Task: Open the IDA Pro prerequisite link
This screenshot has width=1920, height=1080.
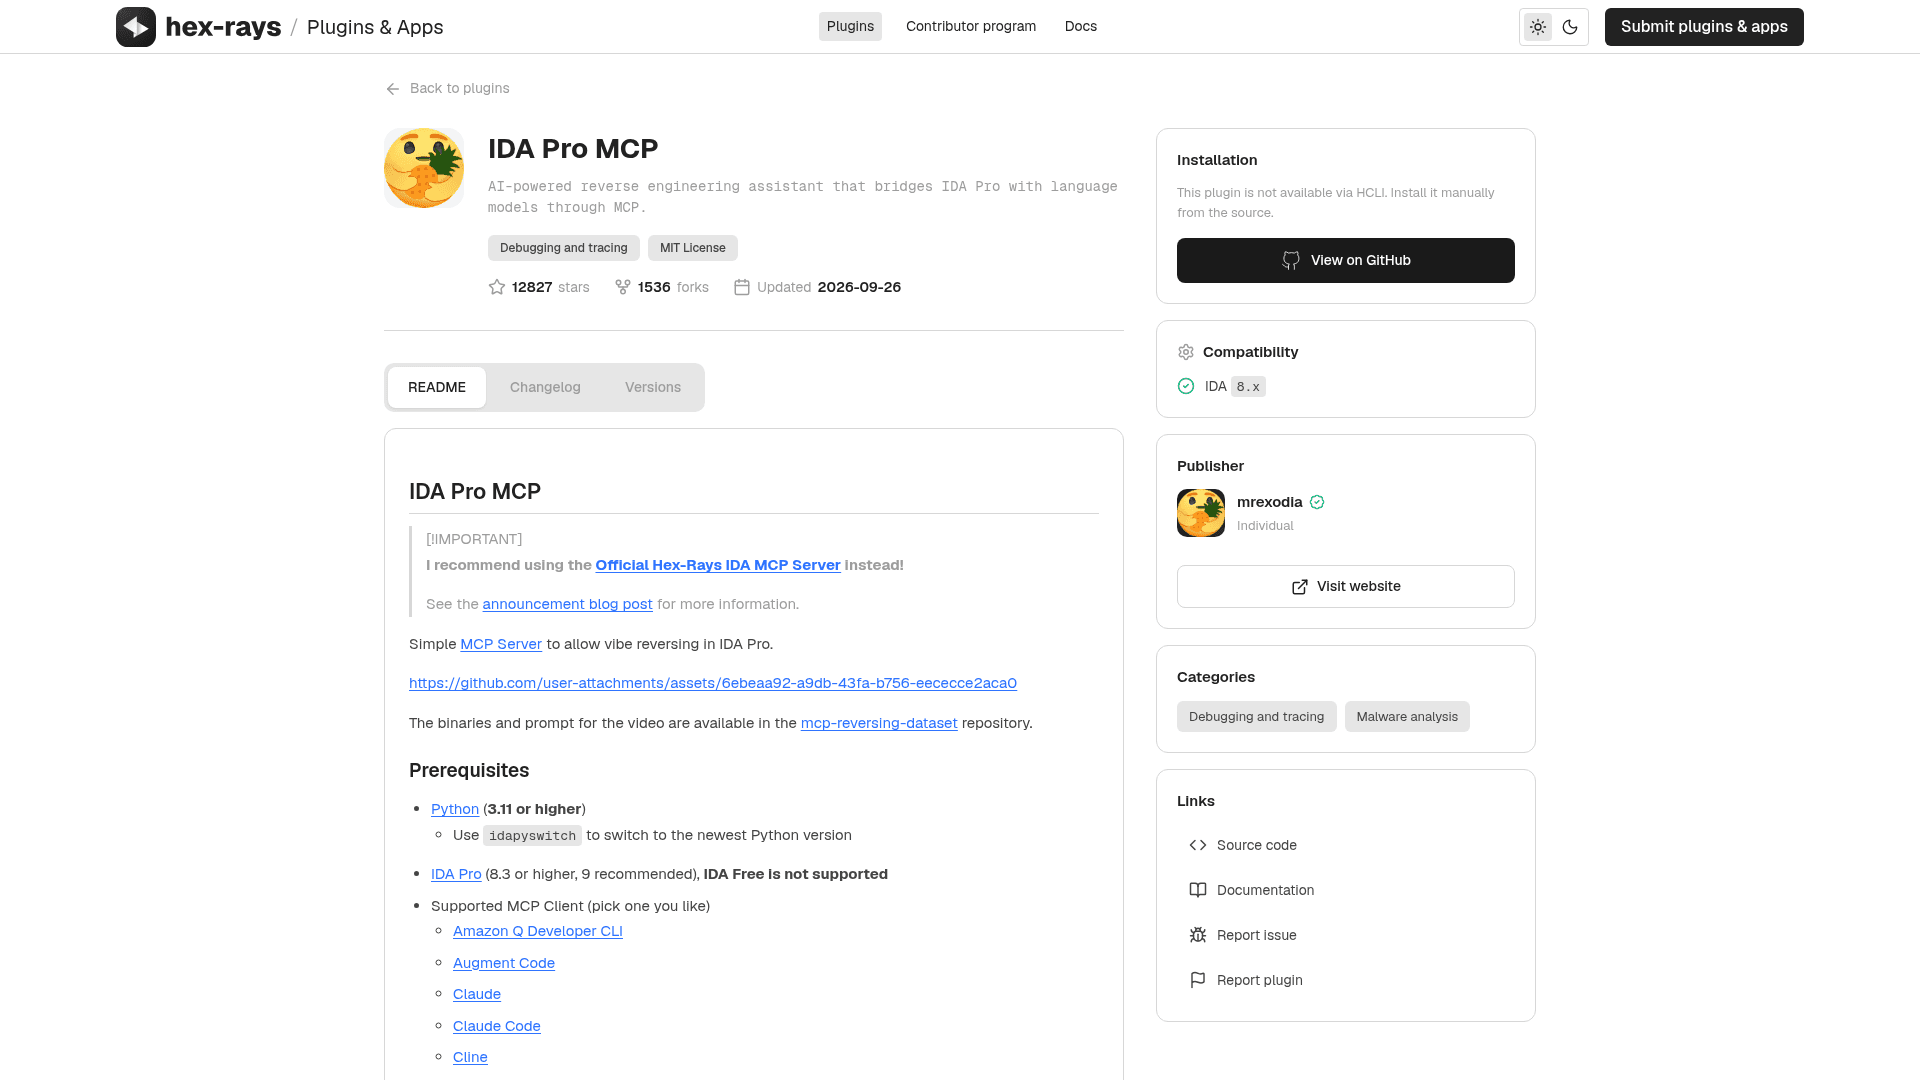Action: tap(456, 874)
